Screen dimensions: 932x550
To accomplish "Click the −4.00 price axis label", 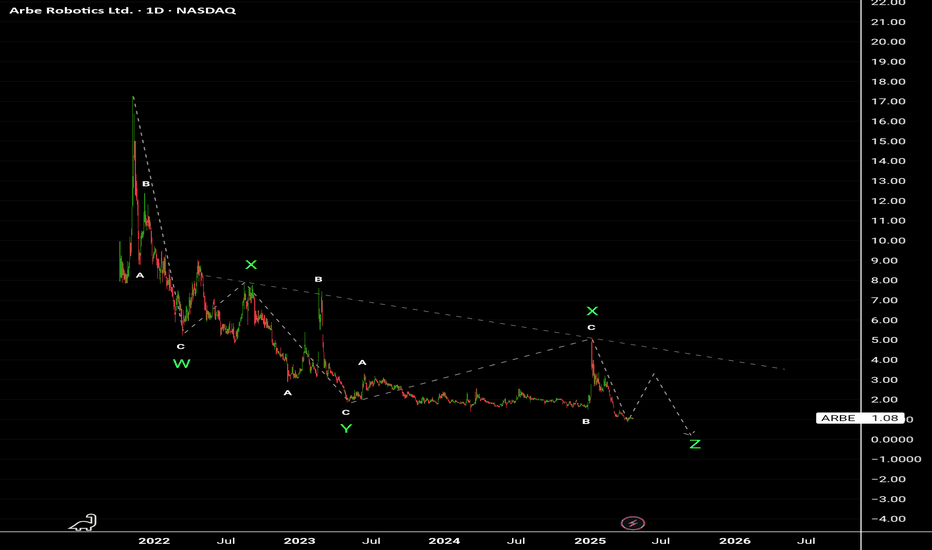I will 888,519.
